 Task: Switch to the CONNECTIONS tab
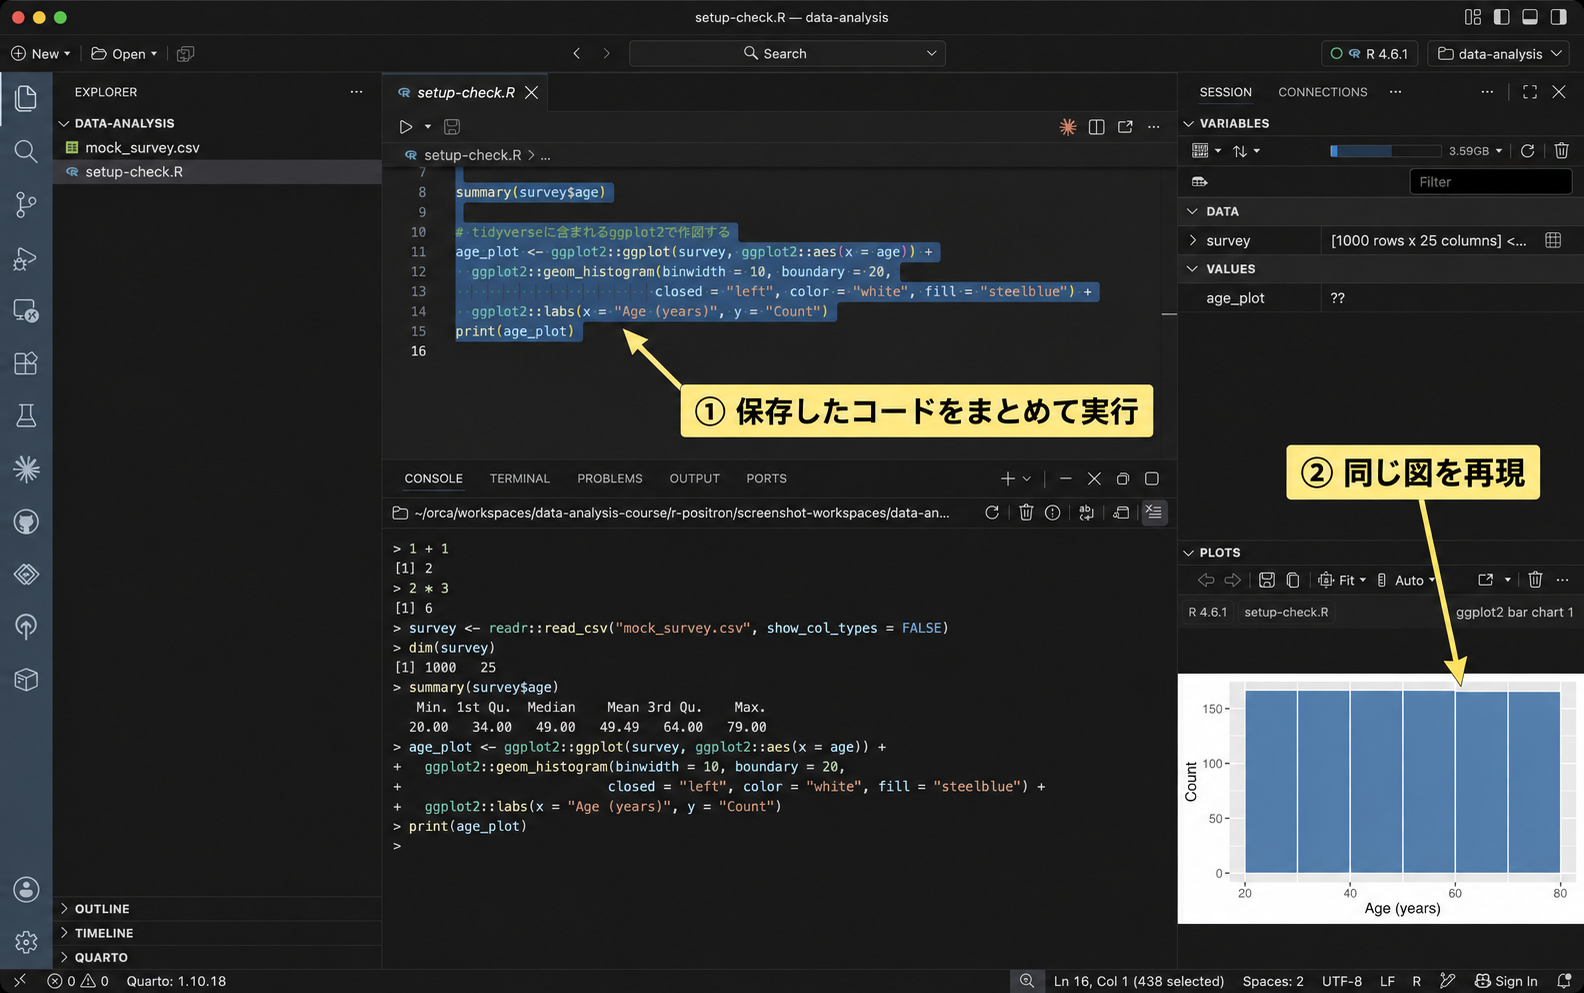tap(1322, 92)
